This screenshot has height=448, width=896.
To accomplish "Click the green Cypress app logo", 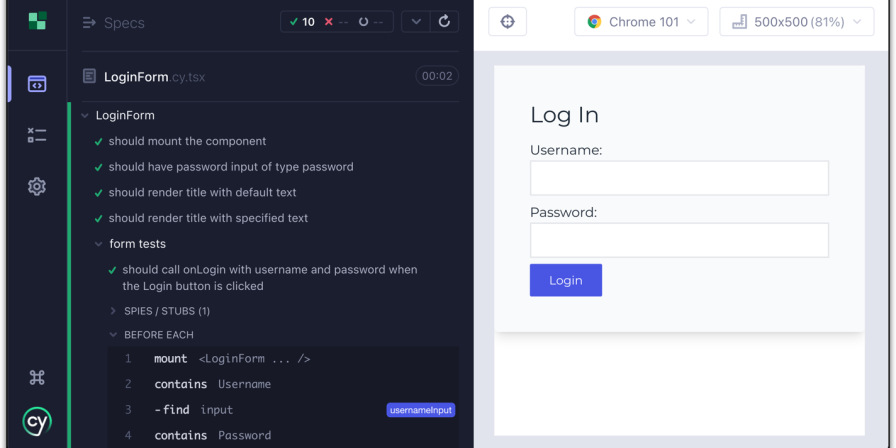I will point(37,21).
